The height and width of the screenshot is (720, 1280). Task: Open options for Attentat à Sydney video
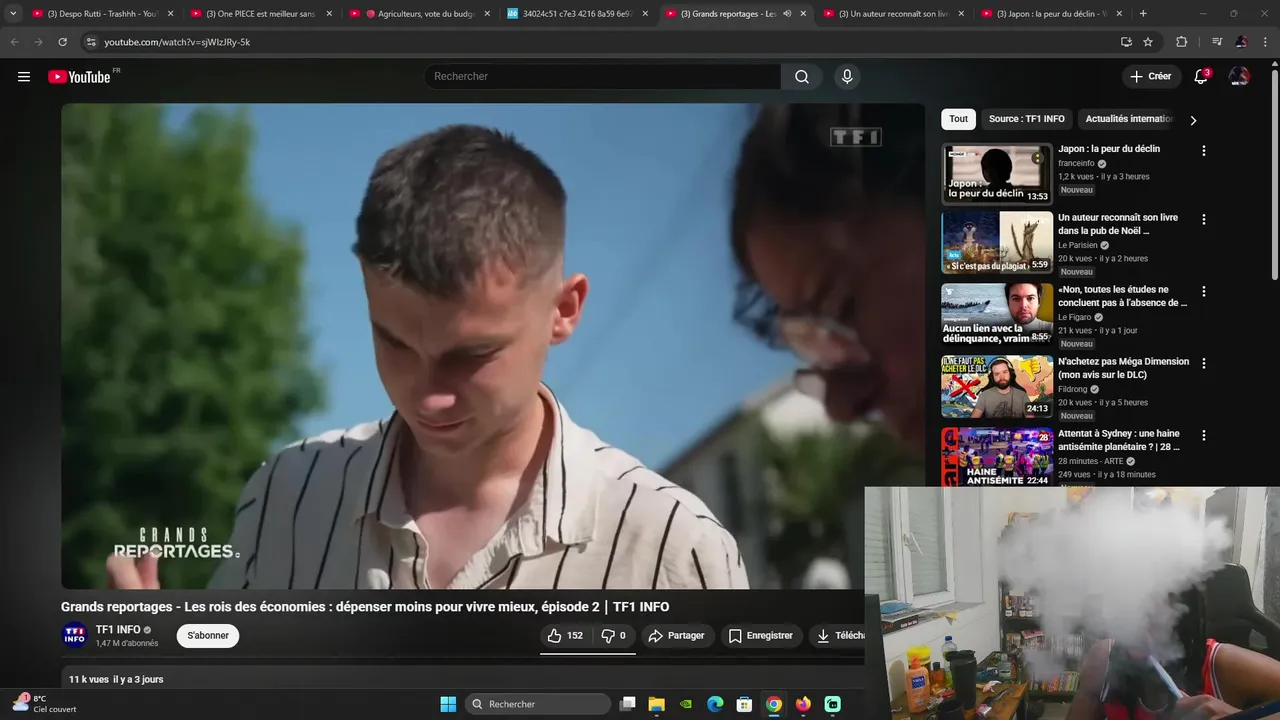click(1204, 435)
